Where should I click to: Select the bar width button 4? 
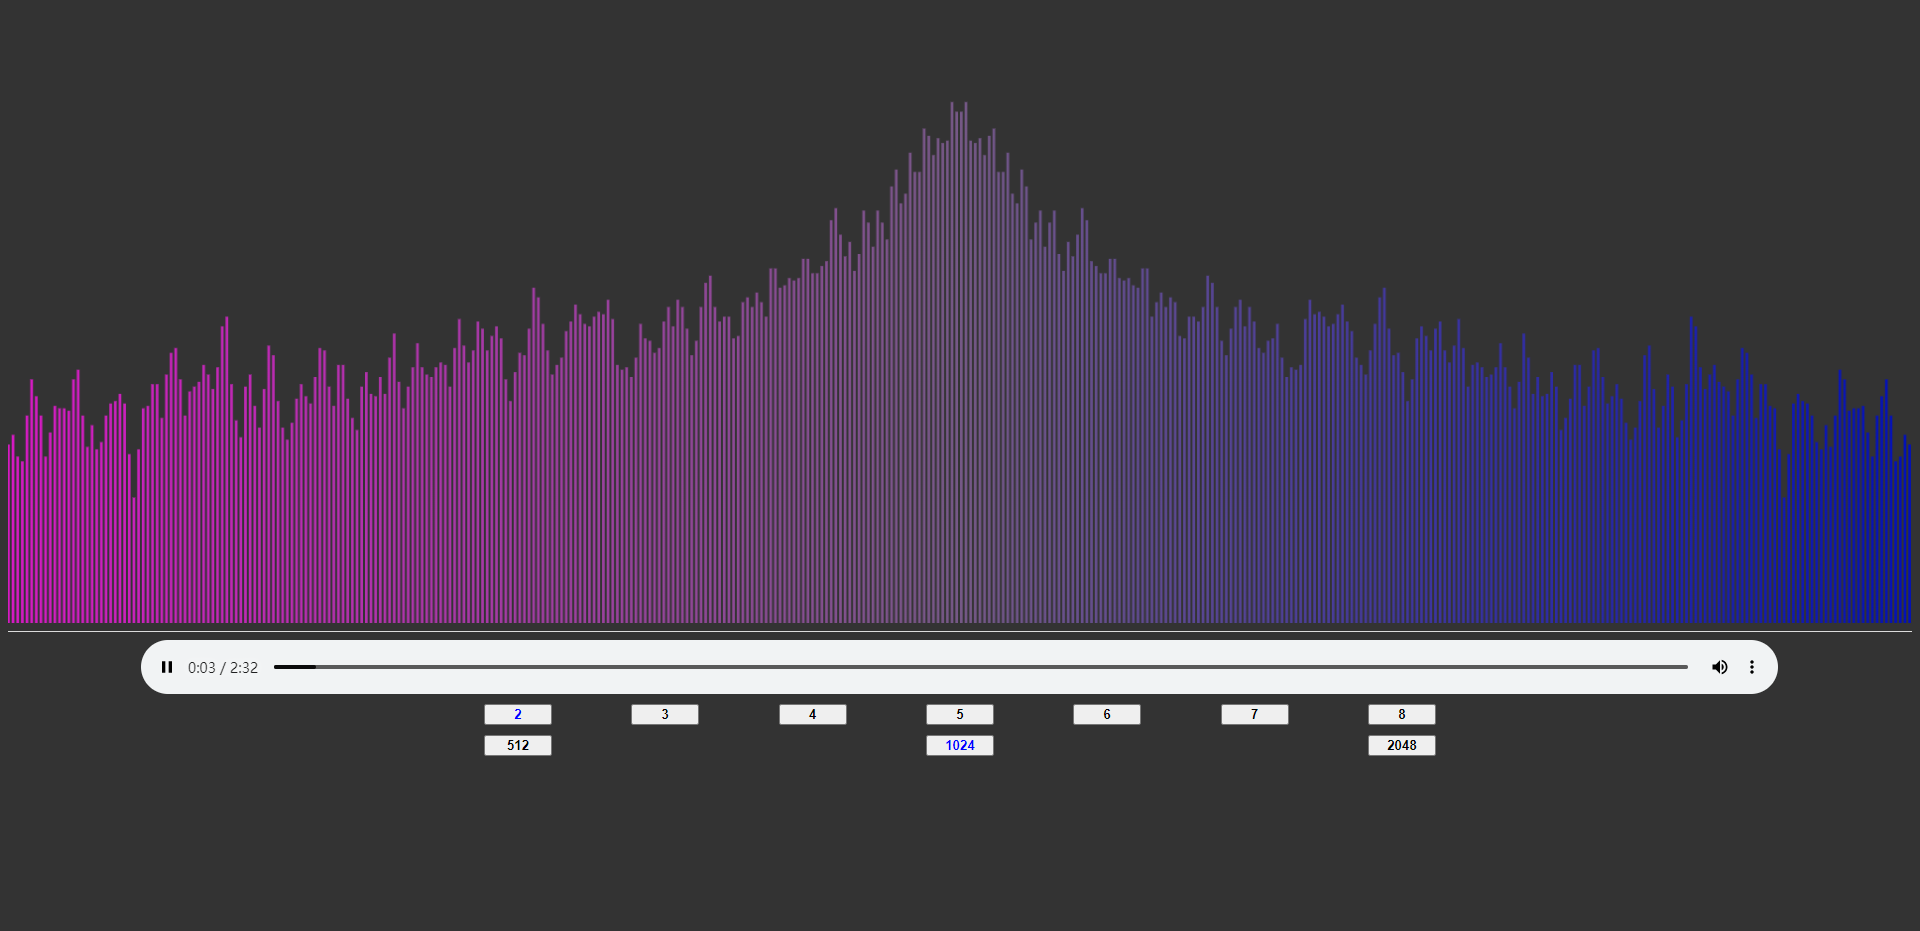[813, 714]
